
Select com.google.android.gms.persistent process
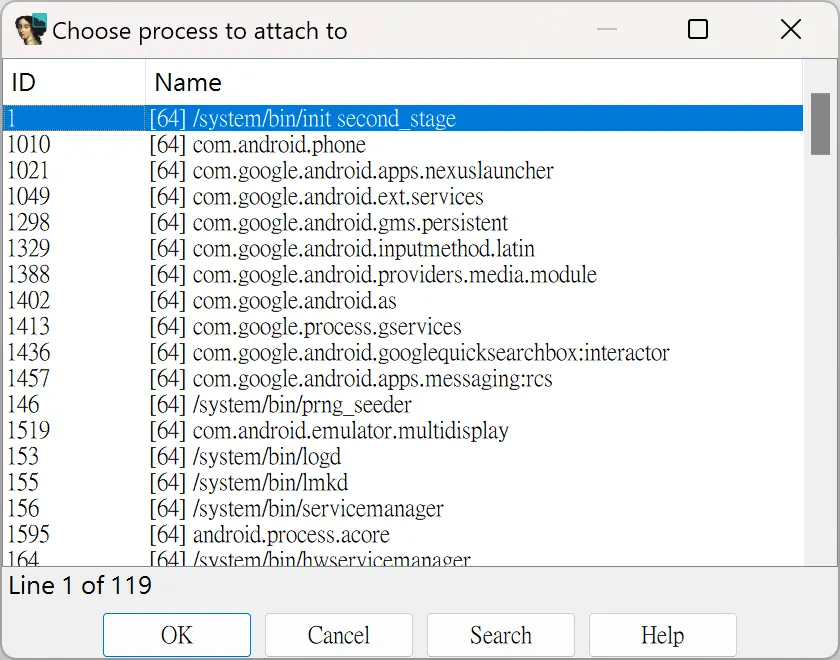(x=403, y=222)
